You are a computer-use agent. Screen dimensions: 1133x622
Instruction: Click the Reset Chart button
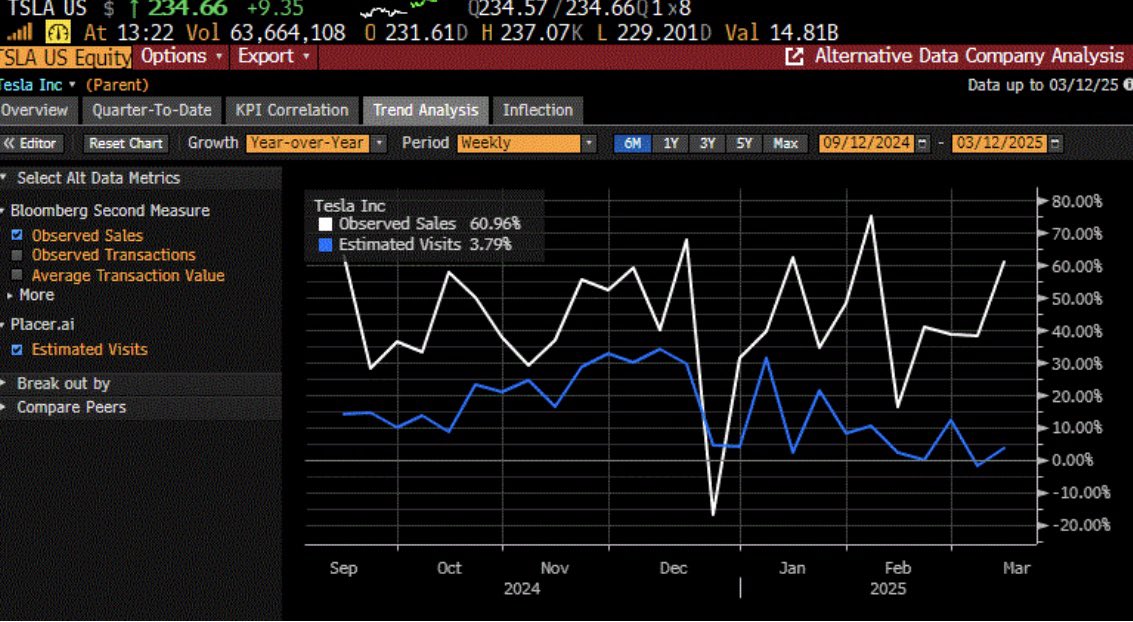pos(126,144)
